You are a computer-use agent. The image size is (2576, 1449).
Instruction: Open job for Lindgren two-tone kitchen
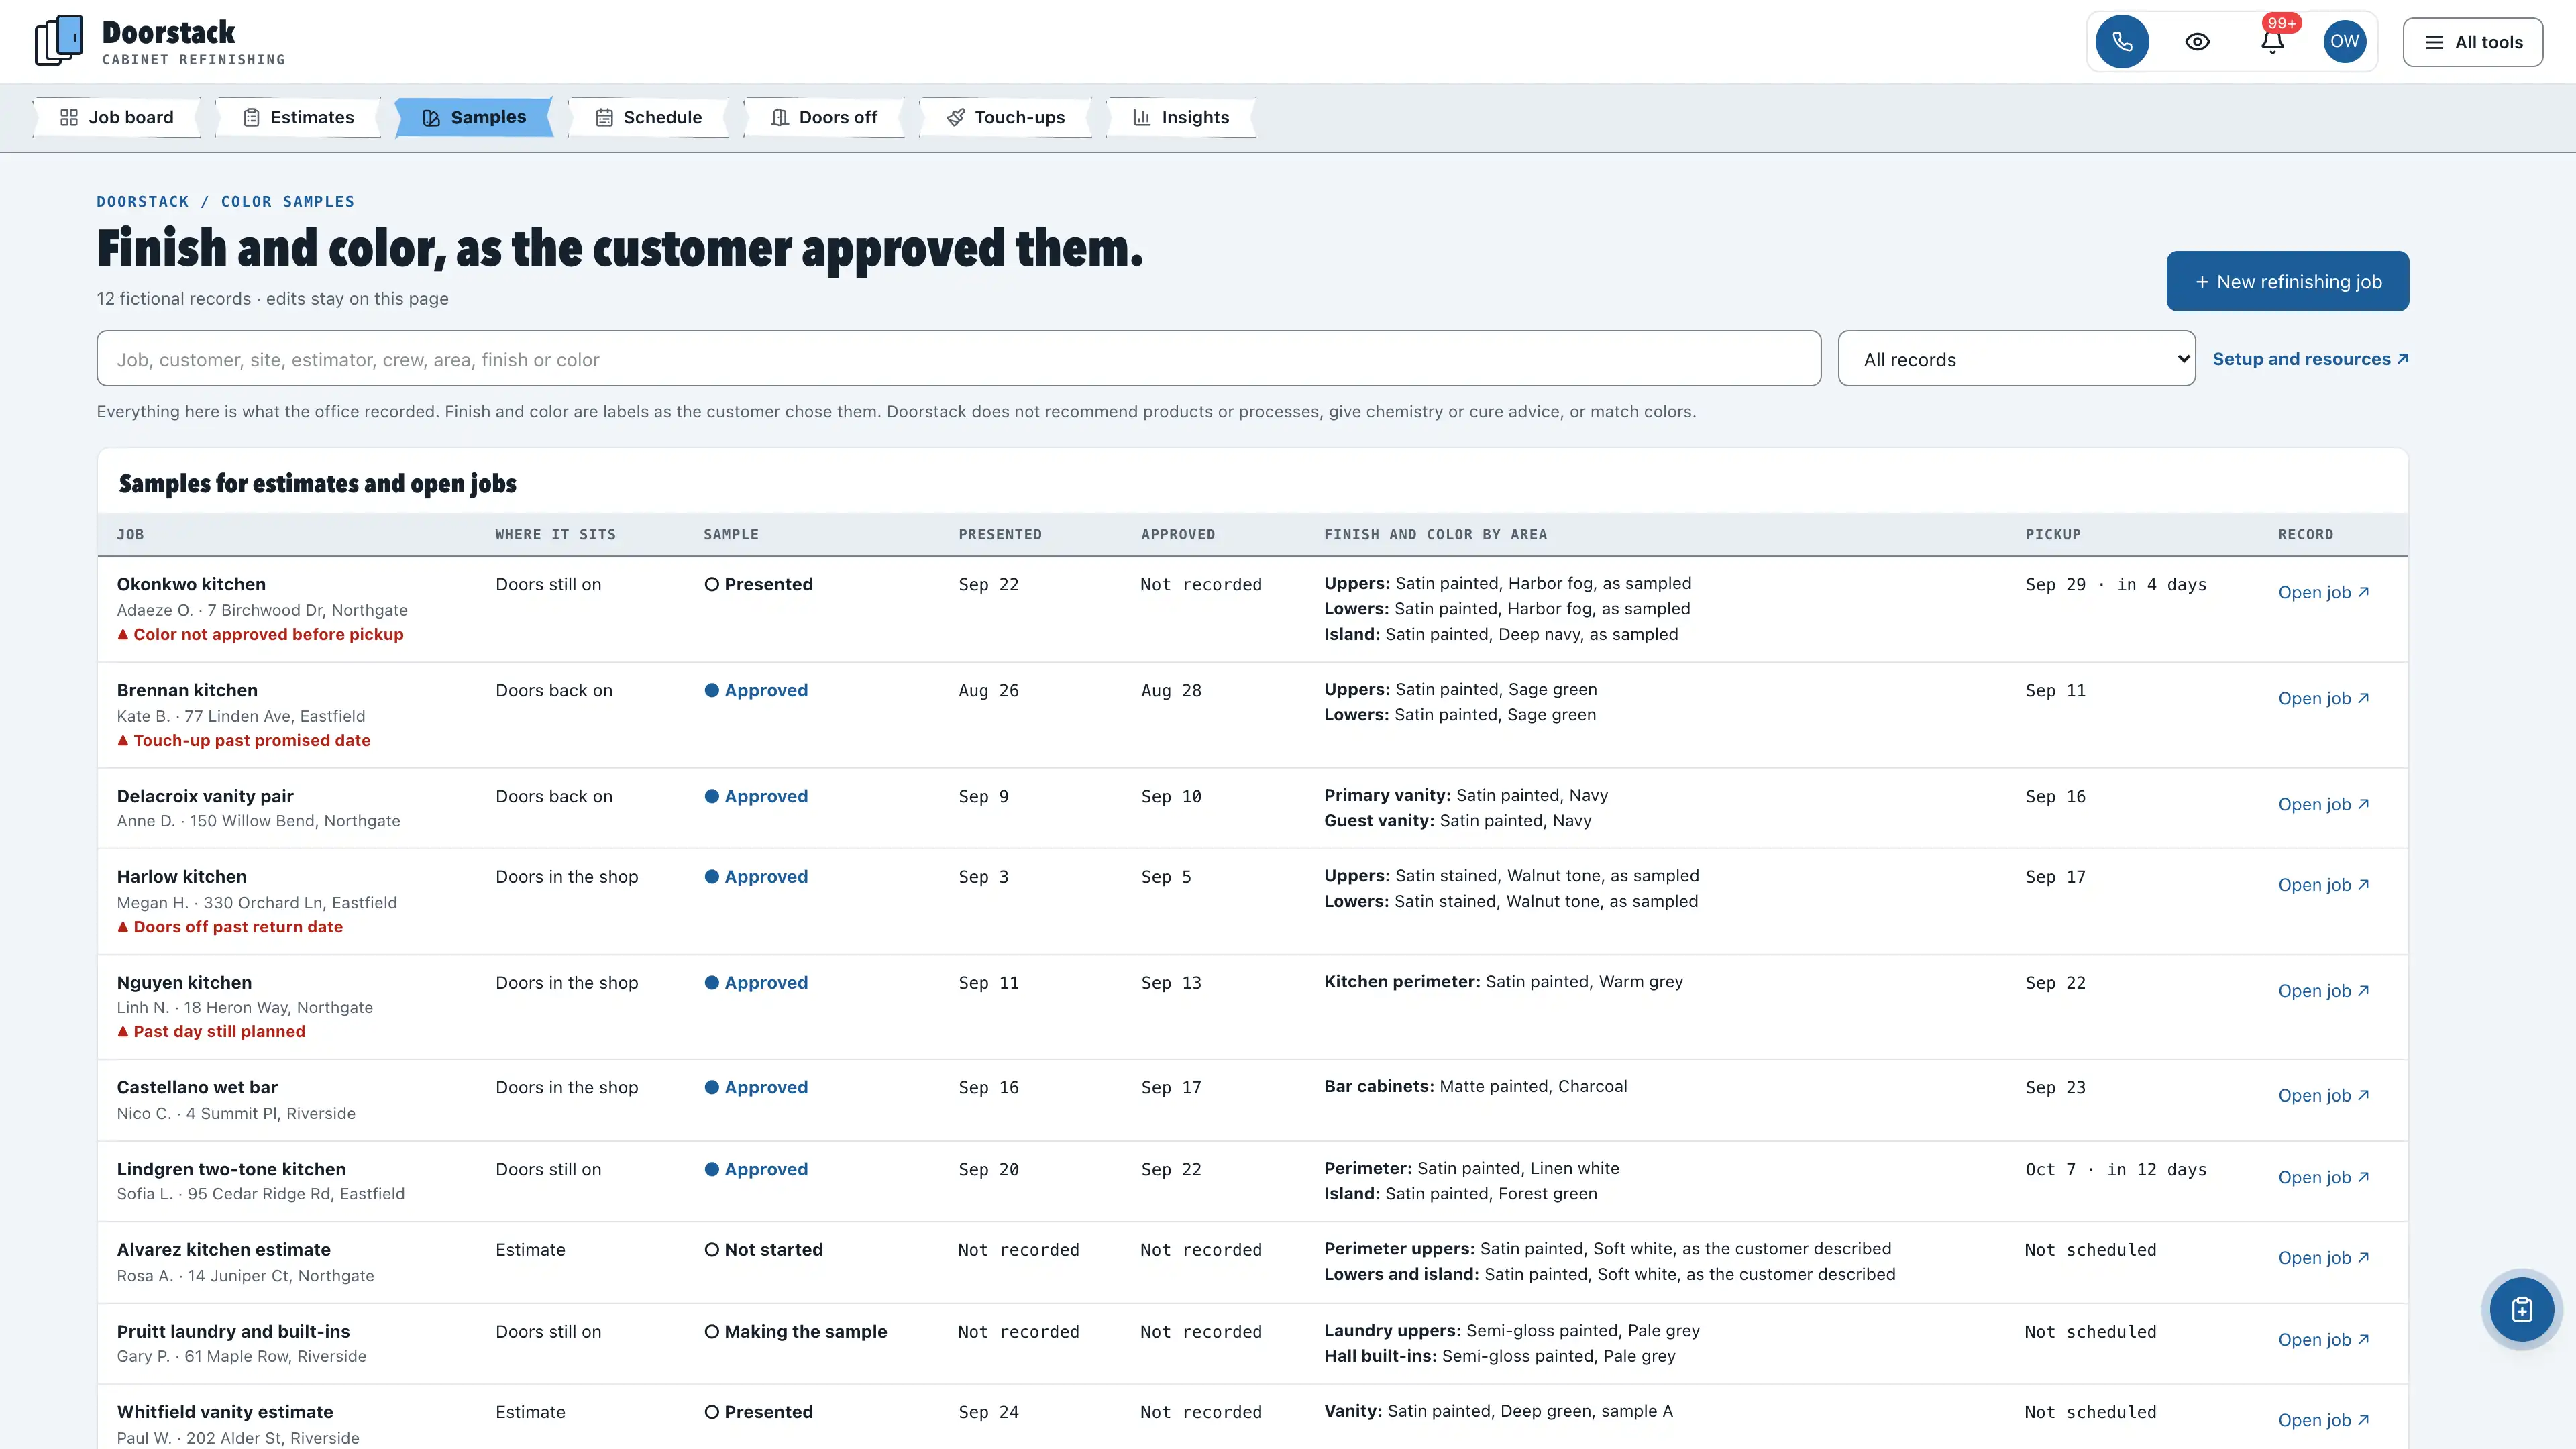[x=2323, y=1177]
